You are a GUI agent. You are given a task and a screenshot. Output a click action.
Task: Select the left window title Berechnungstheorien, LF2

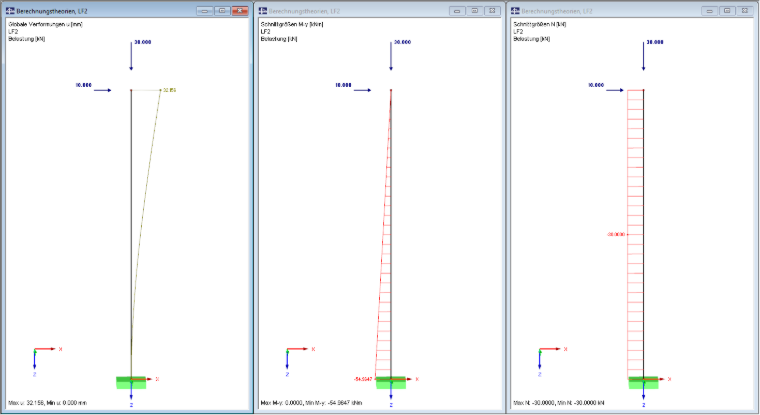[x=52, y=11]
